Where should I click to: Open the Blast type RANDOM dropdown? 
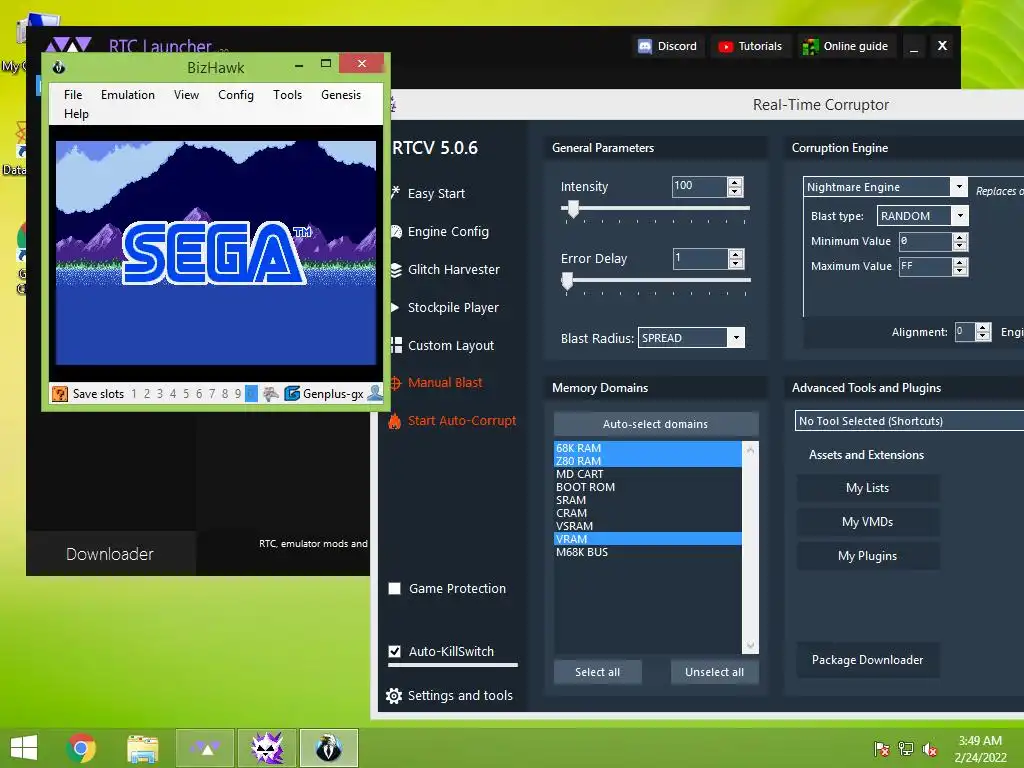[x=960, y=216]
